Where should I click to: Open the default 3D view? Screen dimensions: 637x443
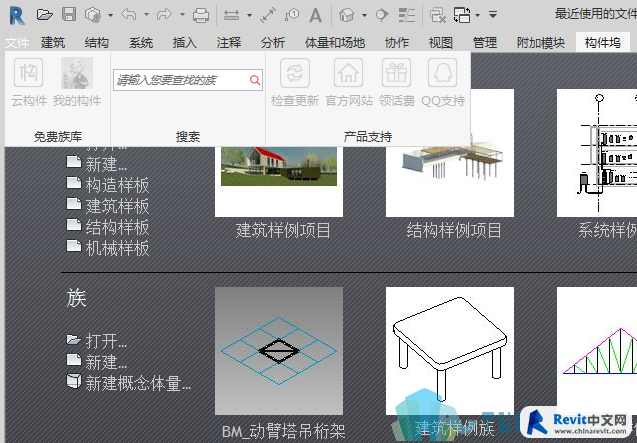point(347,15)
